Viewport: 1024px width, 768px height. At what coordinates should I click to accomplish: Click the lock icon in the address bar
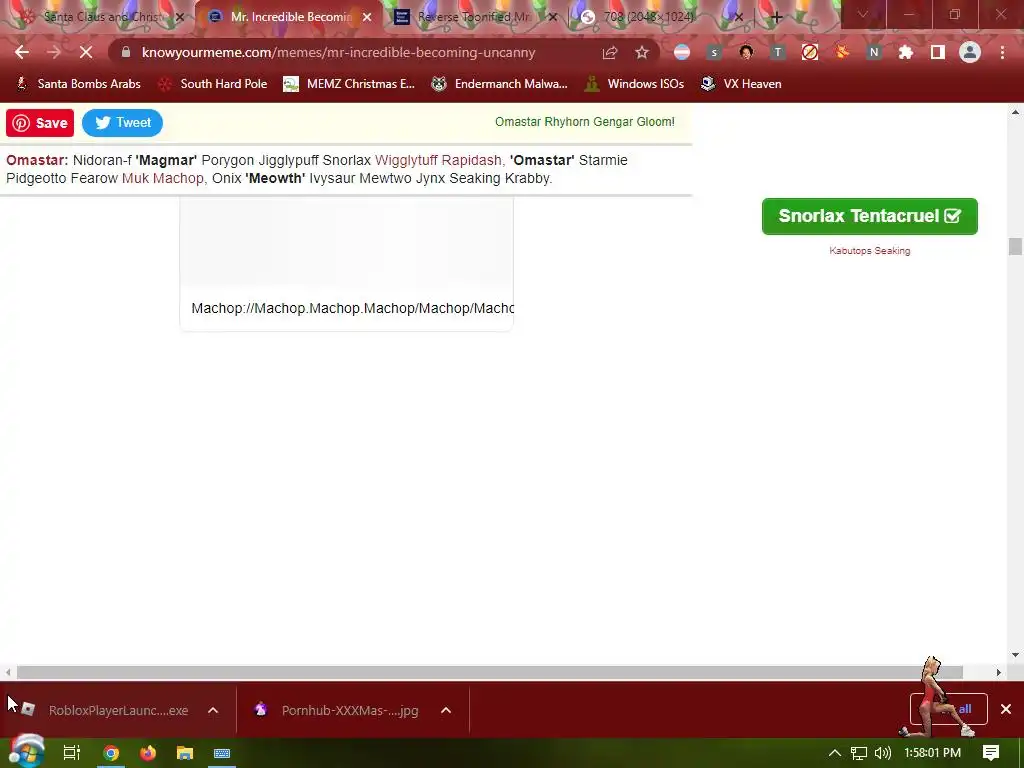click(126, 52)
